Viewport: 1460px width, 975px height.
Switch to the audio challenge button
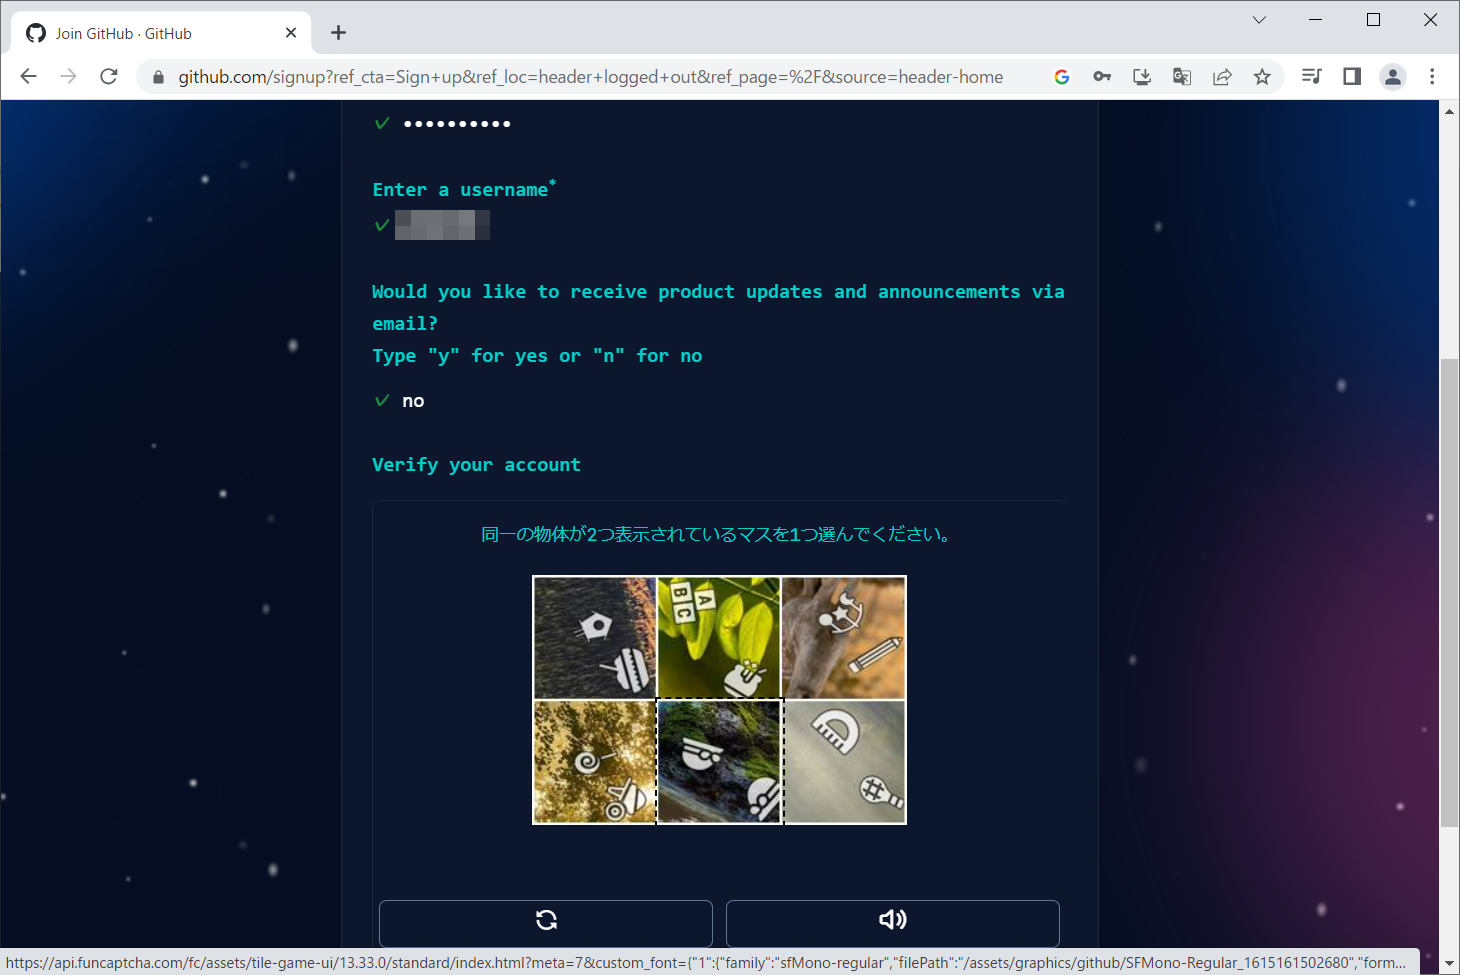click(x=892, y=921)
